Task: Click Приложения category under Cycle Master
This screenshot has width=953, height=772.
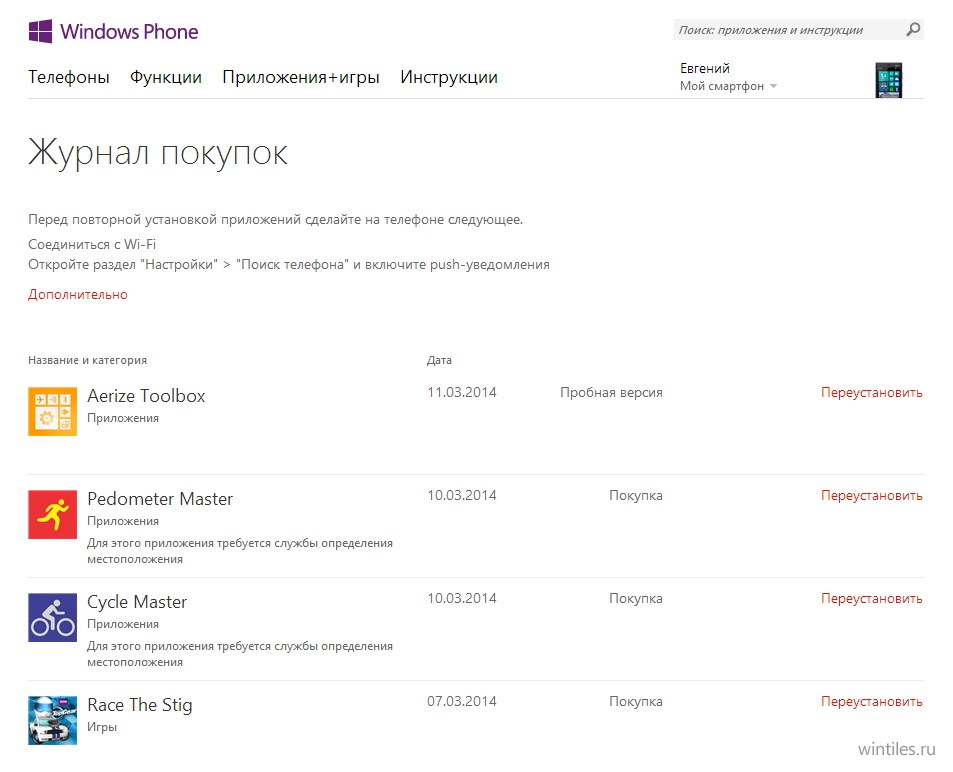Action: pos(123,624)
